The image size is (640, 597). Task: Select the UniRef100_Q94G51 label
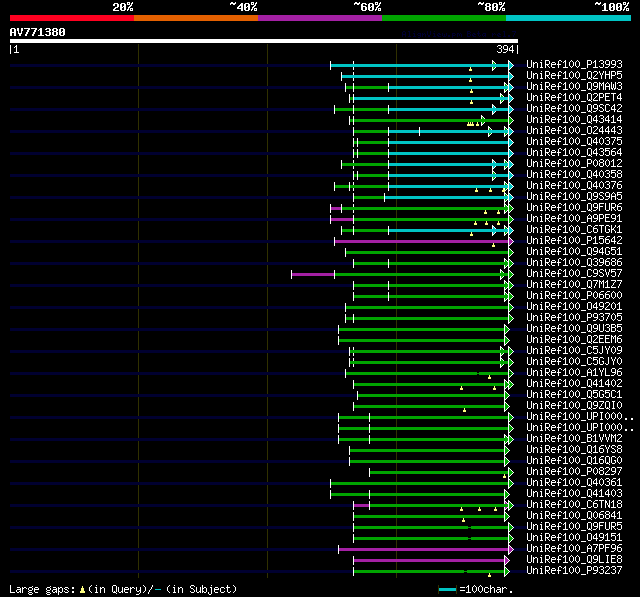tap(574, 252)
